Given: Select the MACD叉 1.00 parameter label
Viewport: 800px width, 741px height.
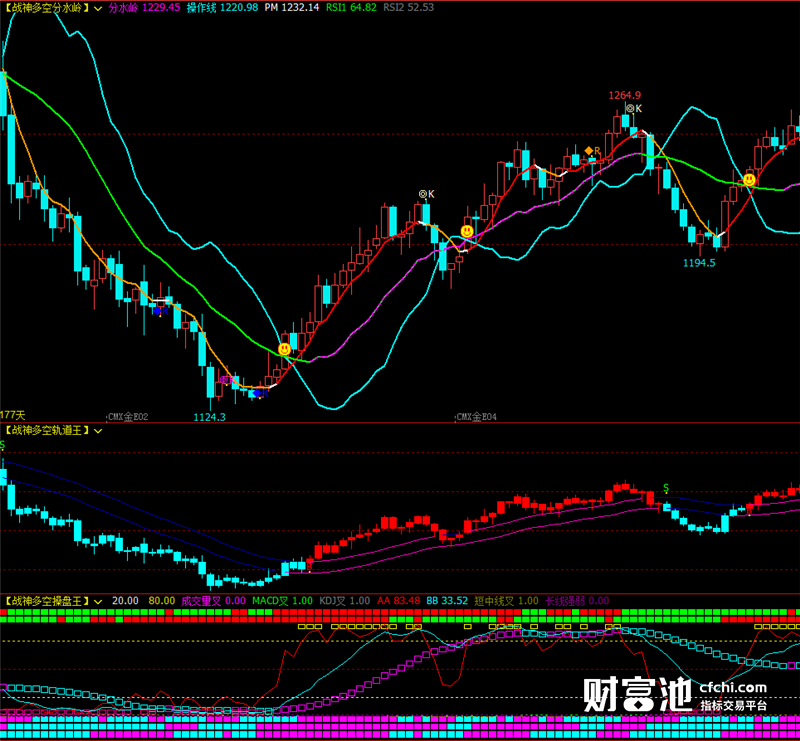Looking at the screenshot, I should point(282,601).
